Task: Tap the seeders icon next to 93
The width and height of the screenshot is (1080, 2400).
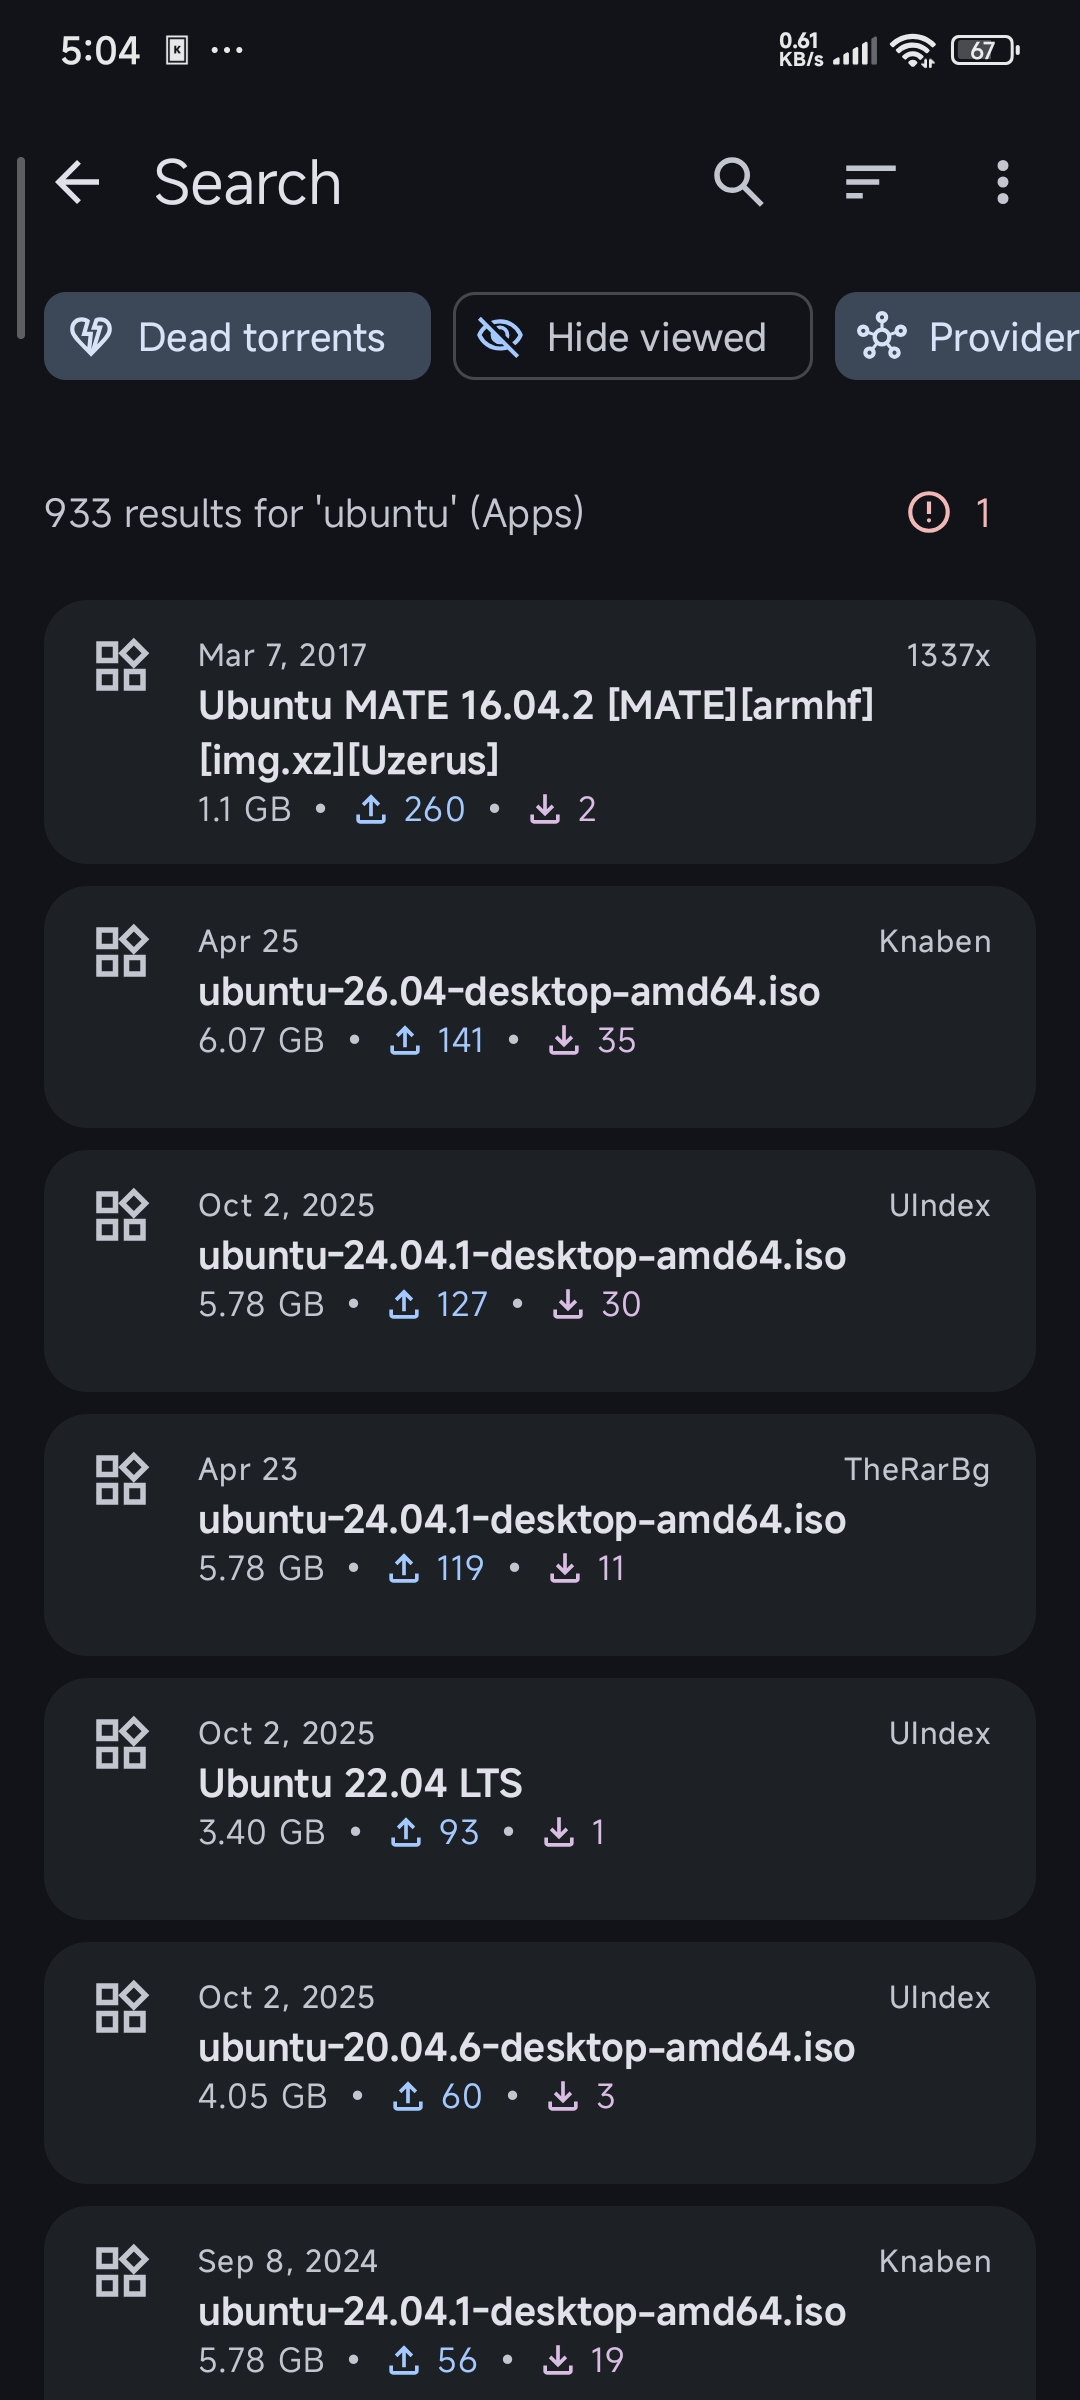Action: pyautogui.click(x=405, y=1832)
